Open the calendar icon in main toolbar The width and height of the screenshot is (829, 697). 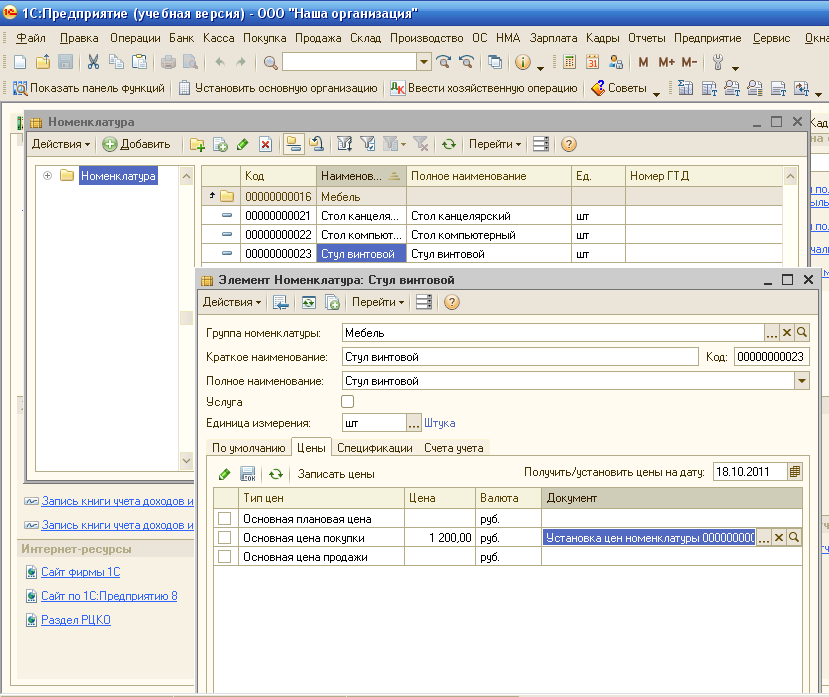(x=592, y=62)
